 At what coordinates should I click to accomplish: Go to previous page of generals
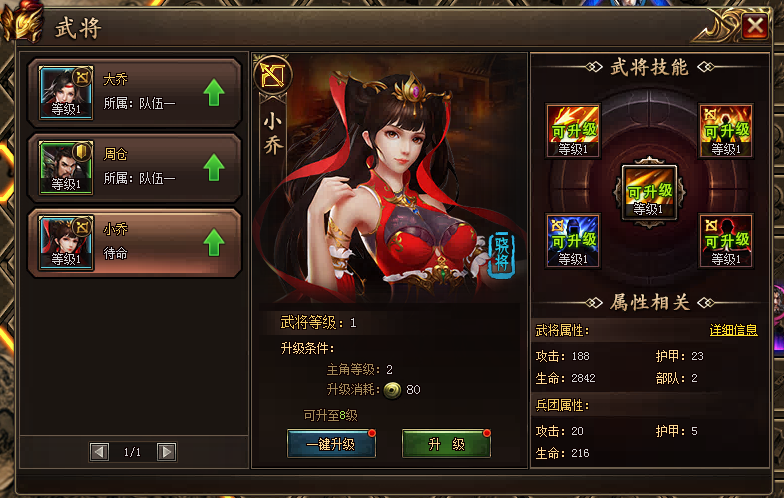(x=99, y=452)
